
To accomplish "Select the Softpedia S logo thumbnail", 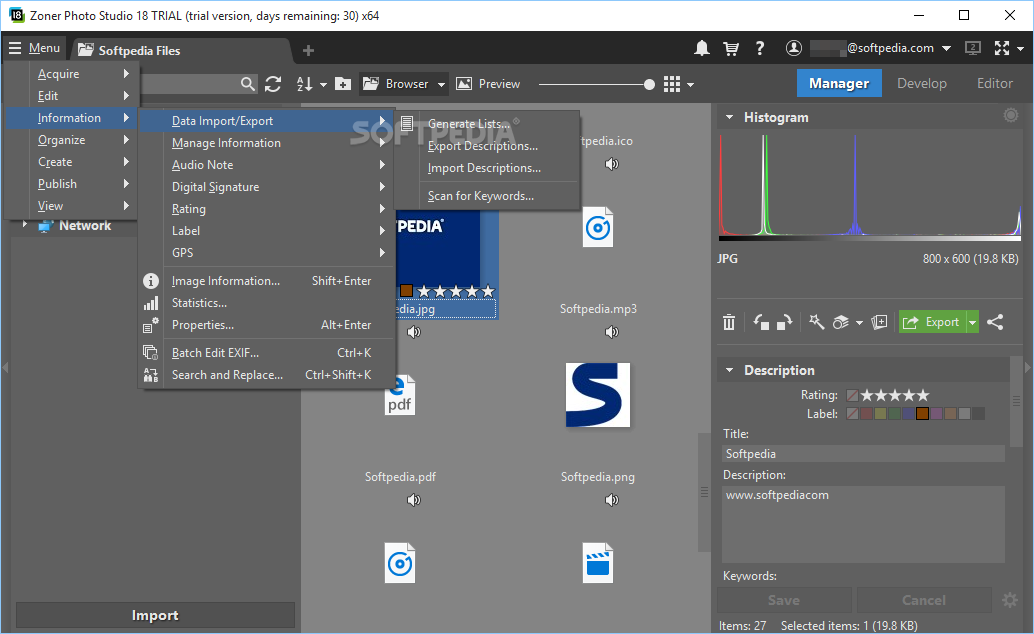I will [597, 395].
